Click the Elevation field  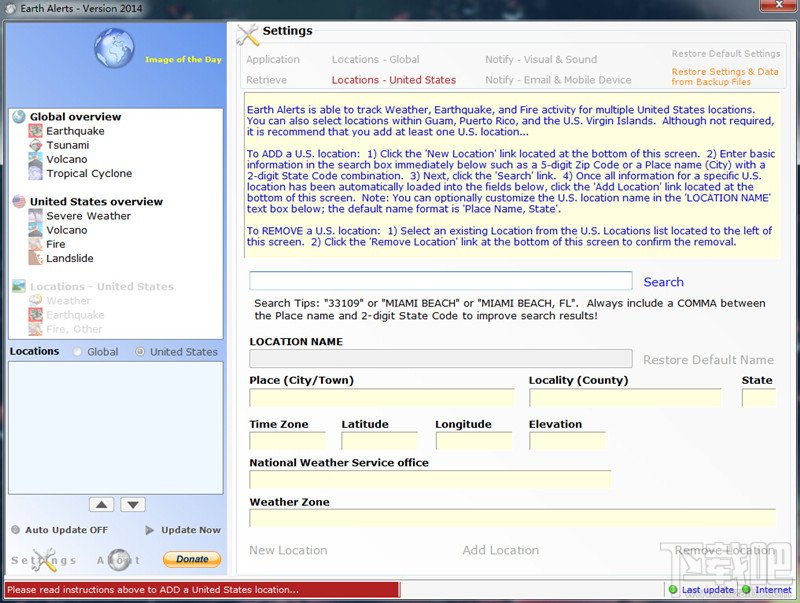[x=567, y=441]
